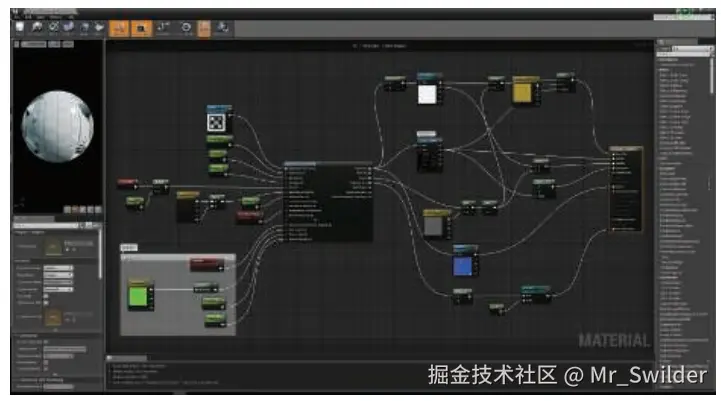Viewport: 721px width, 401px height.
Task: Select the material output node on right
Action: (x=625, y=189)
